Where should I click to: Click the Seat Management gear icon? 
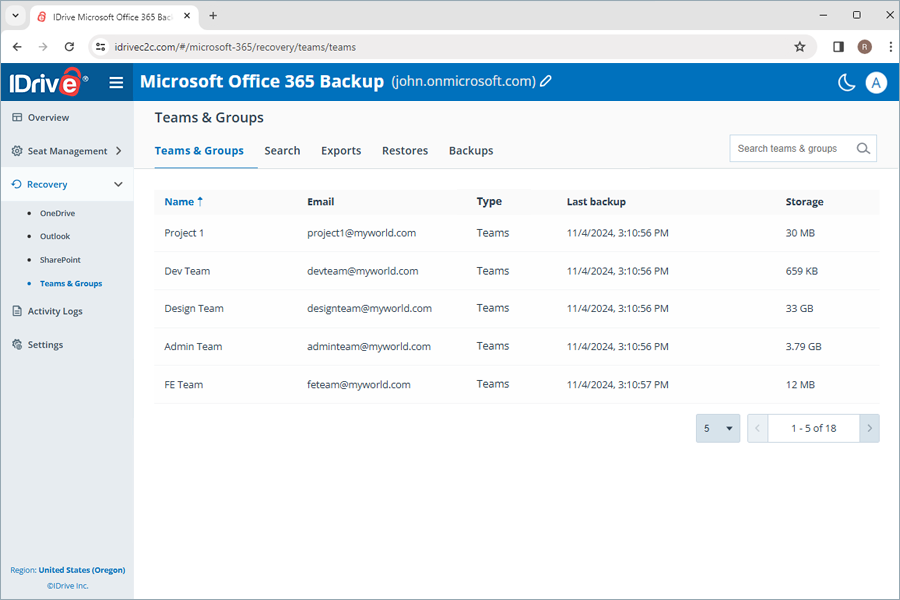click(17, 151)
